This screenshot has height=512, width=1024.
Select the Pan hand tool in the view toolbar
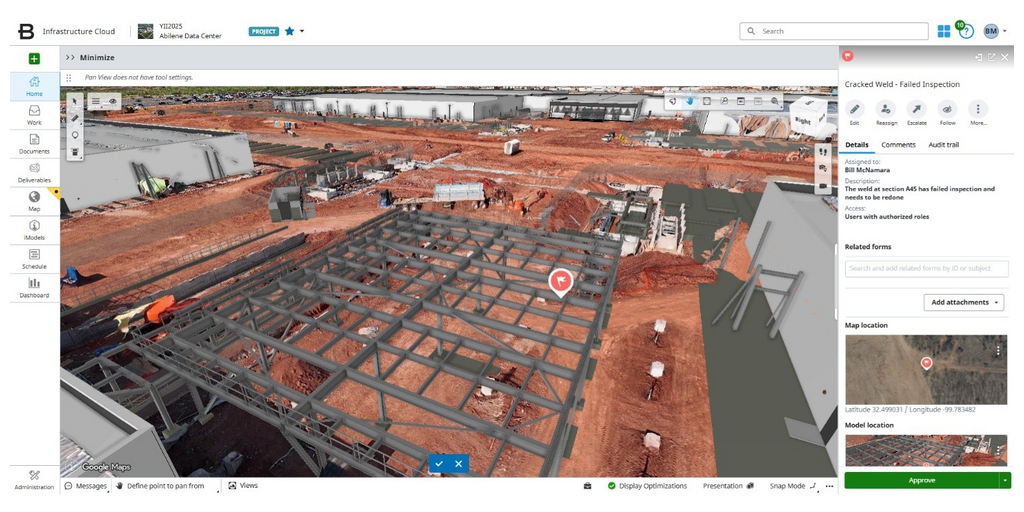(x=690, y=101)
